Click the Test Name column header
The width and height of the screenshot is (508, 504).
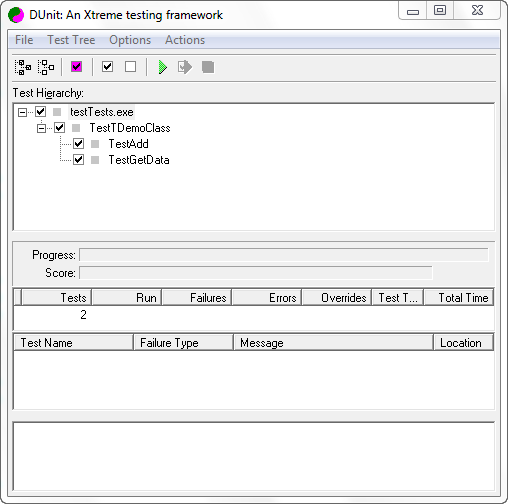tap(73, 343)
